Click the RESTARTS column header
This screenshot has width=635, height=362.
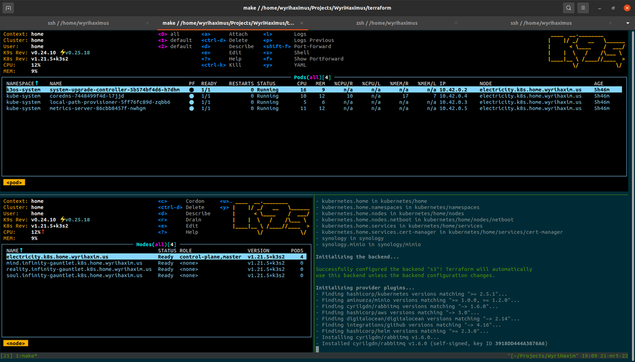pos(241,83)
